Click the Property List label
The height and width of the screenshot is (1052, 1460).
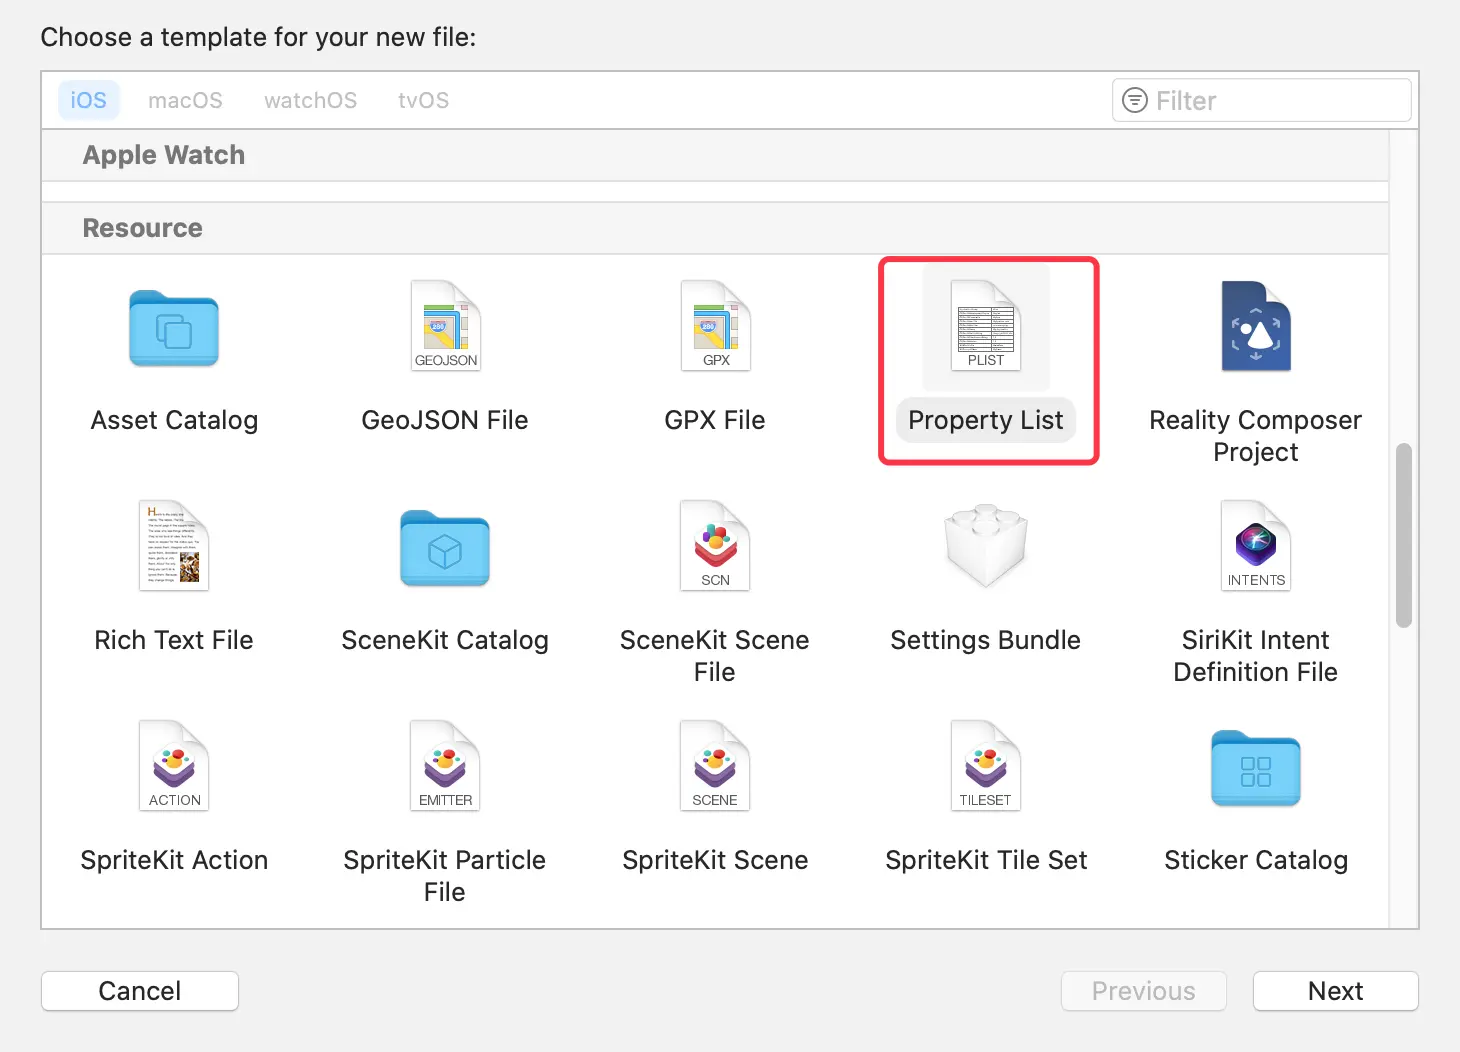point(986,420)
